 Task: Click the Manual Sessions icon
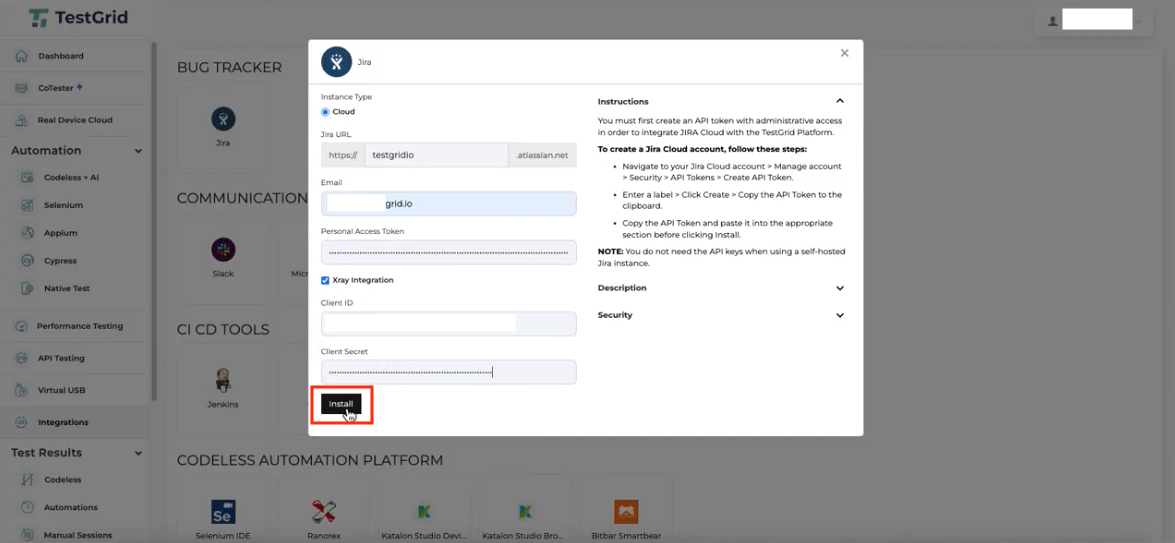pyautogui.click(x=28, y=535)
